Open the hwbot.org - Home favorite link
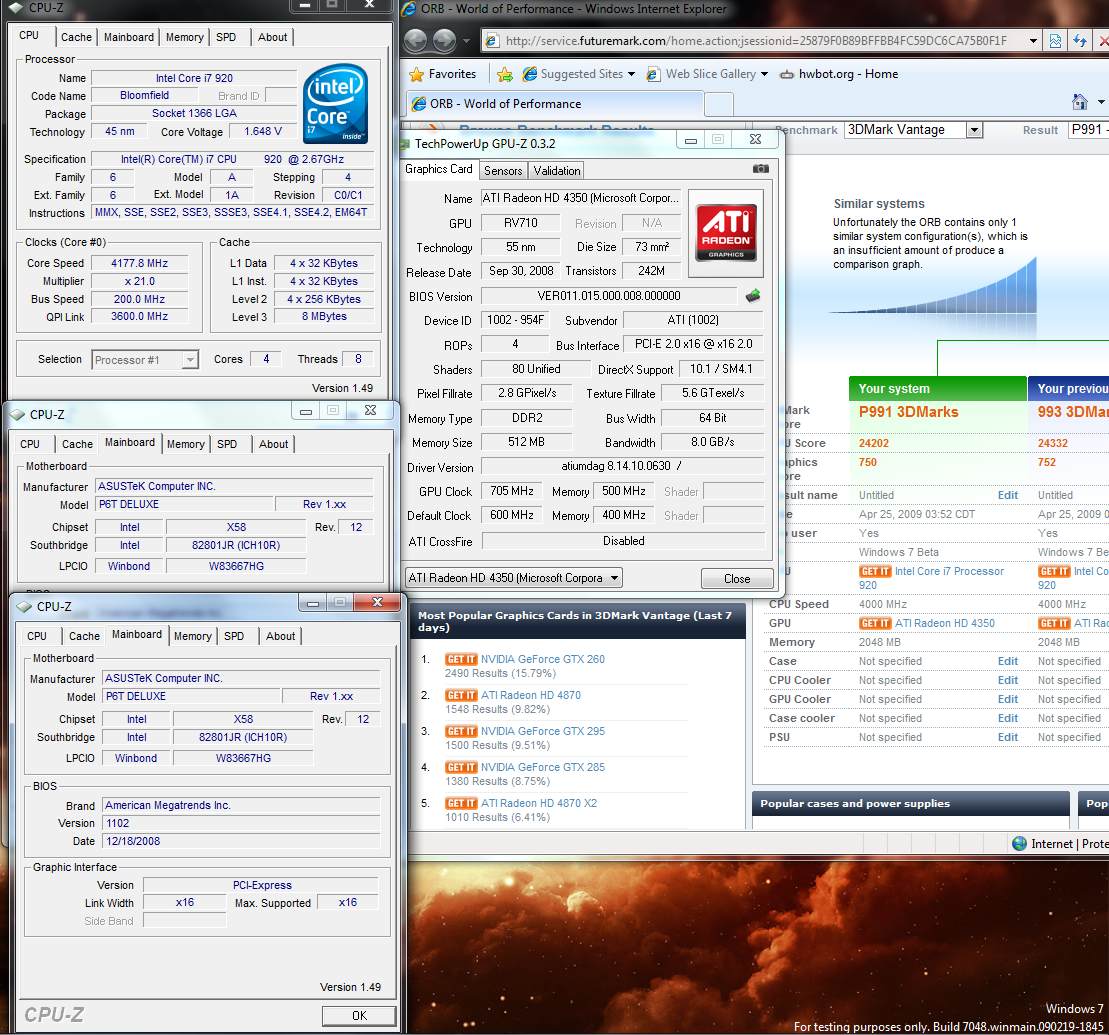1109x1035 pixels. point(840,74)
